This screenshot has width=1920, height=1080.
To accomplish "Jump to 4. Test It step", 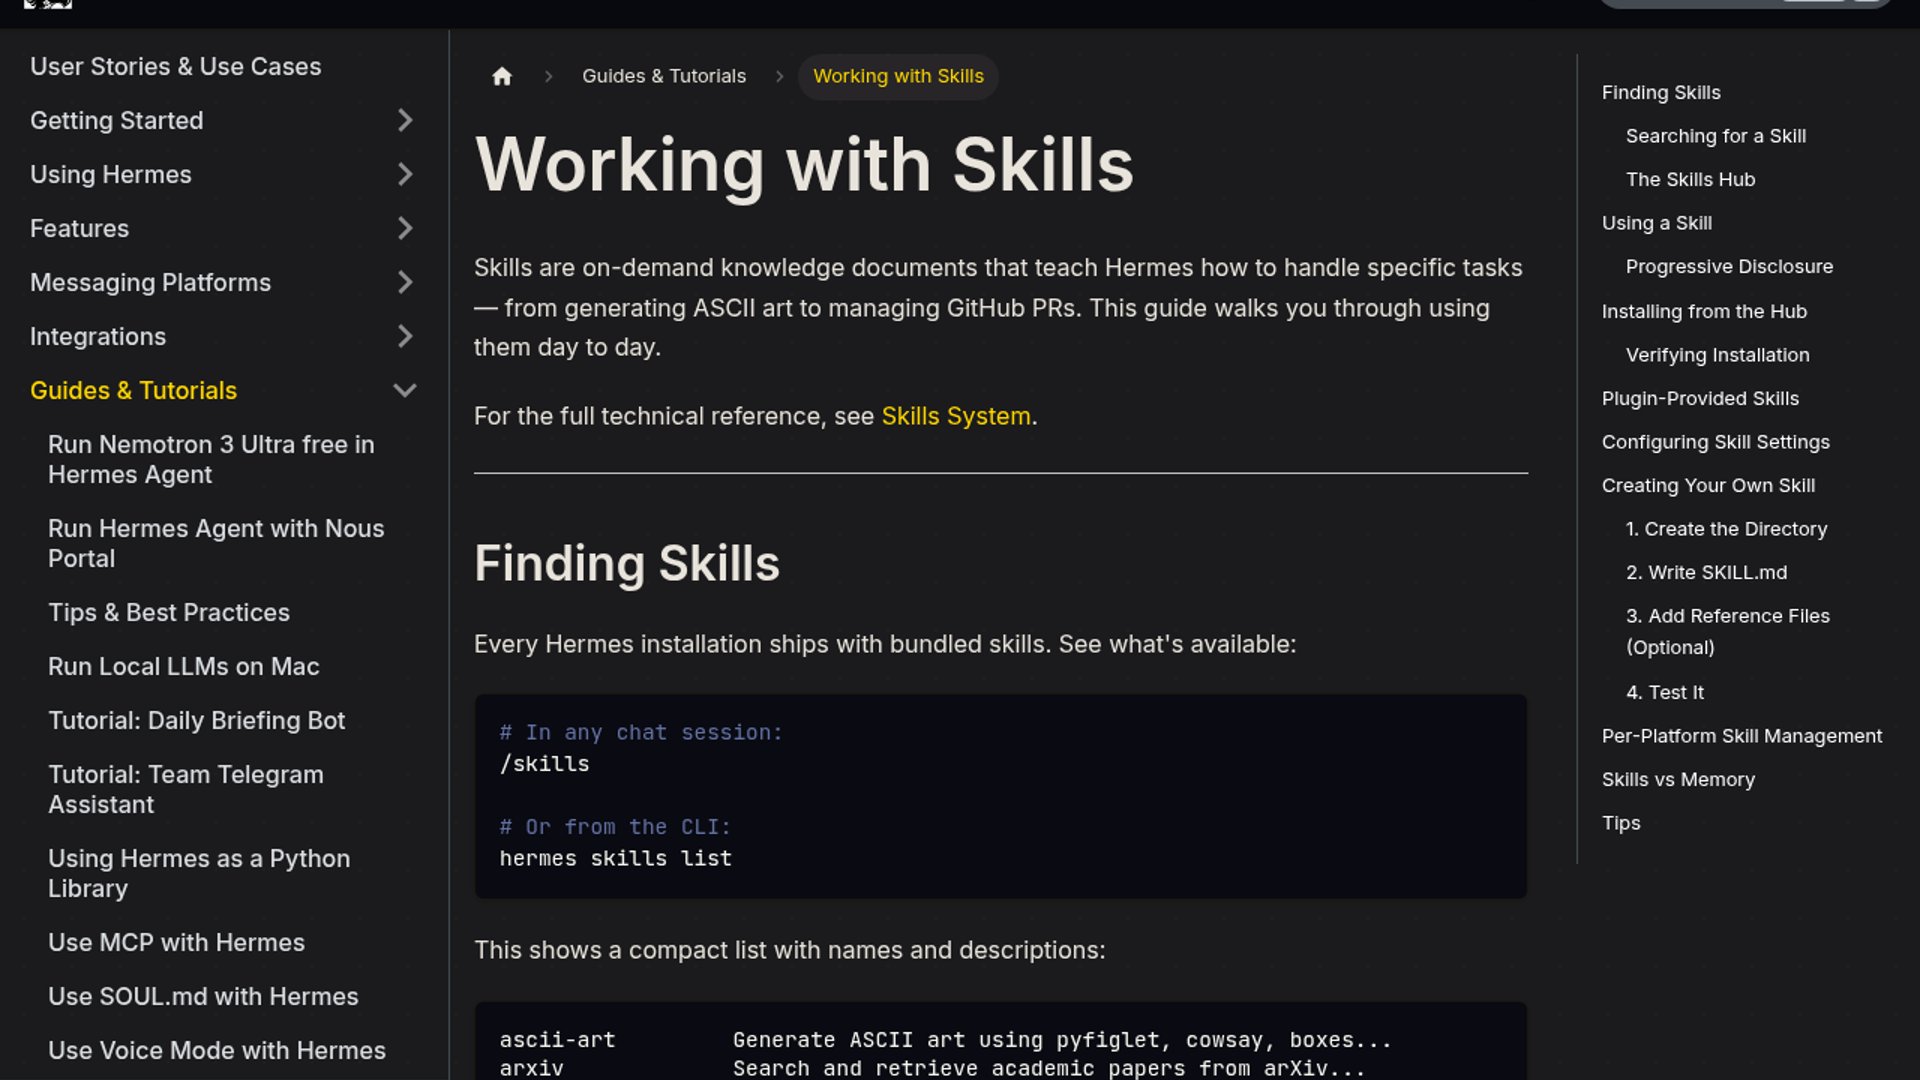I will 1664,692.
